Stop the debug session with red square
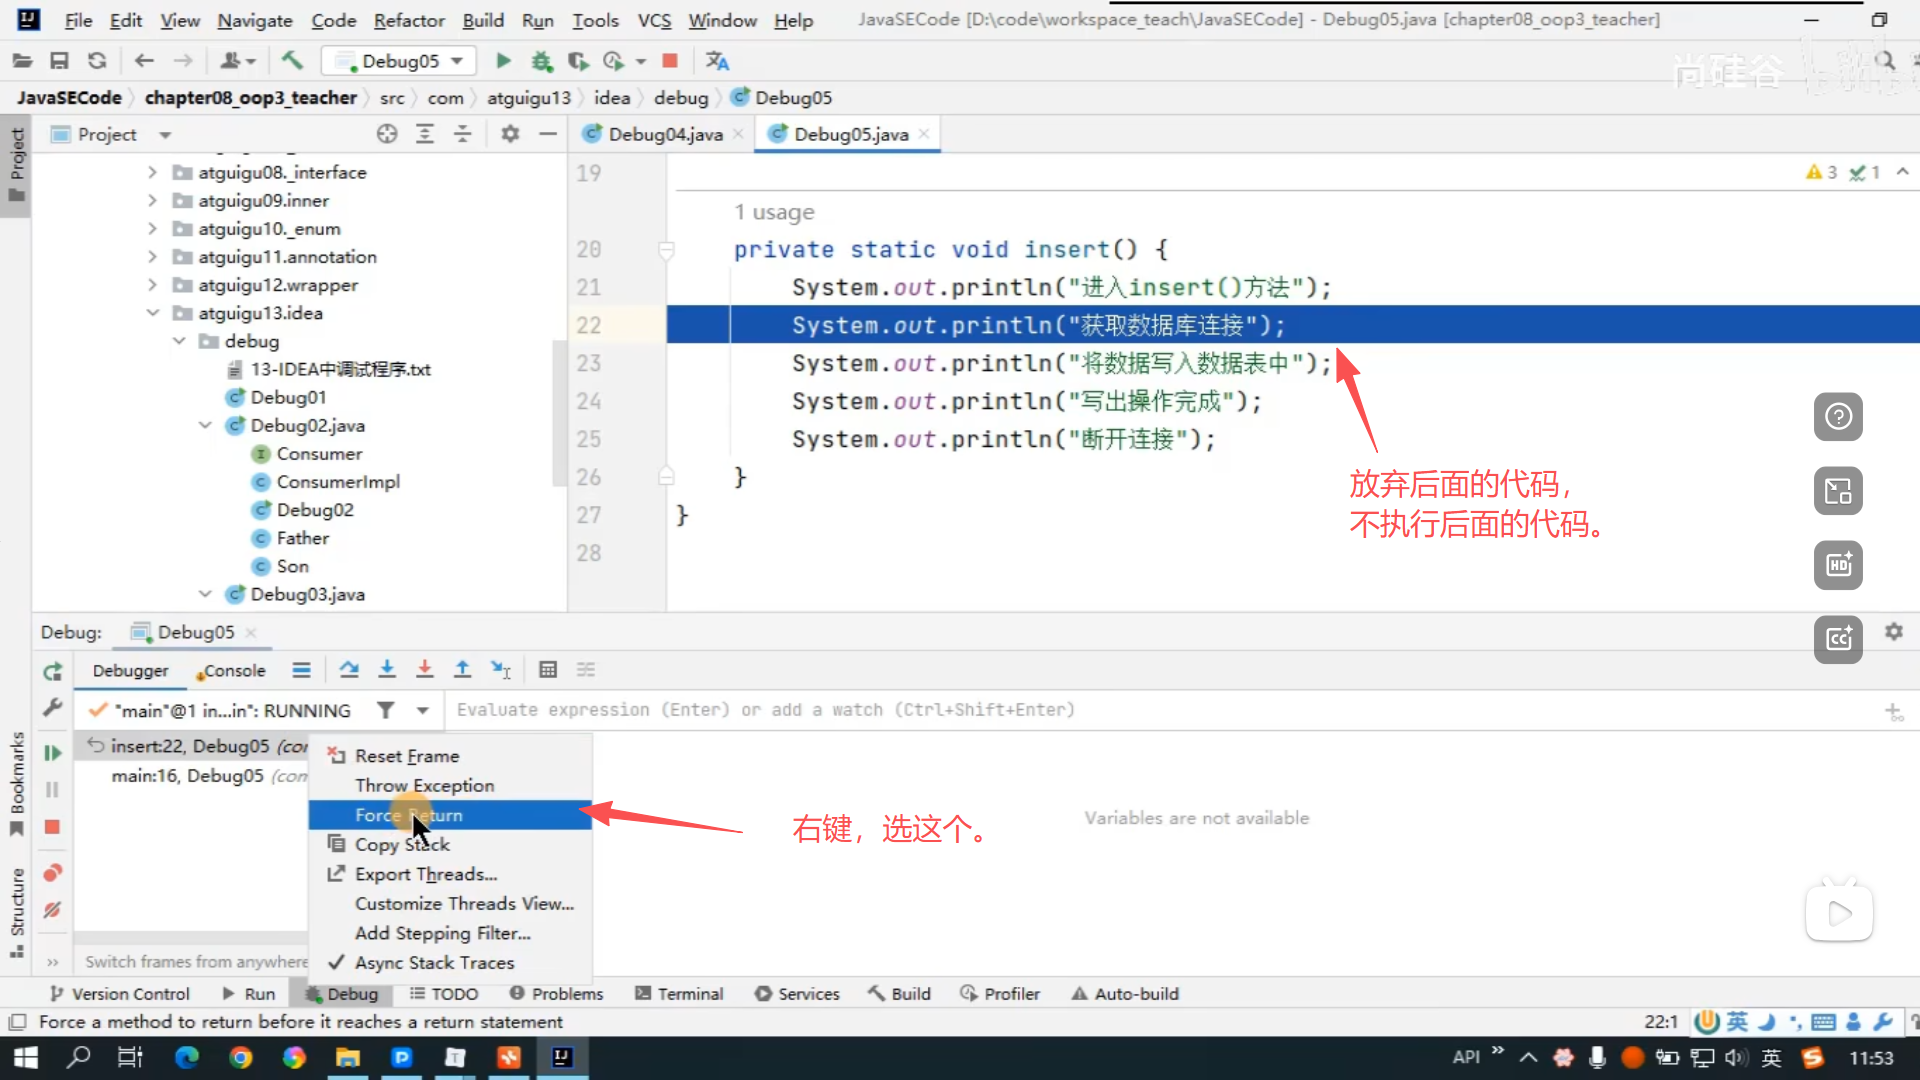1920x1080 pixels. 53,827
